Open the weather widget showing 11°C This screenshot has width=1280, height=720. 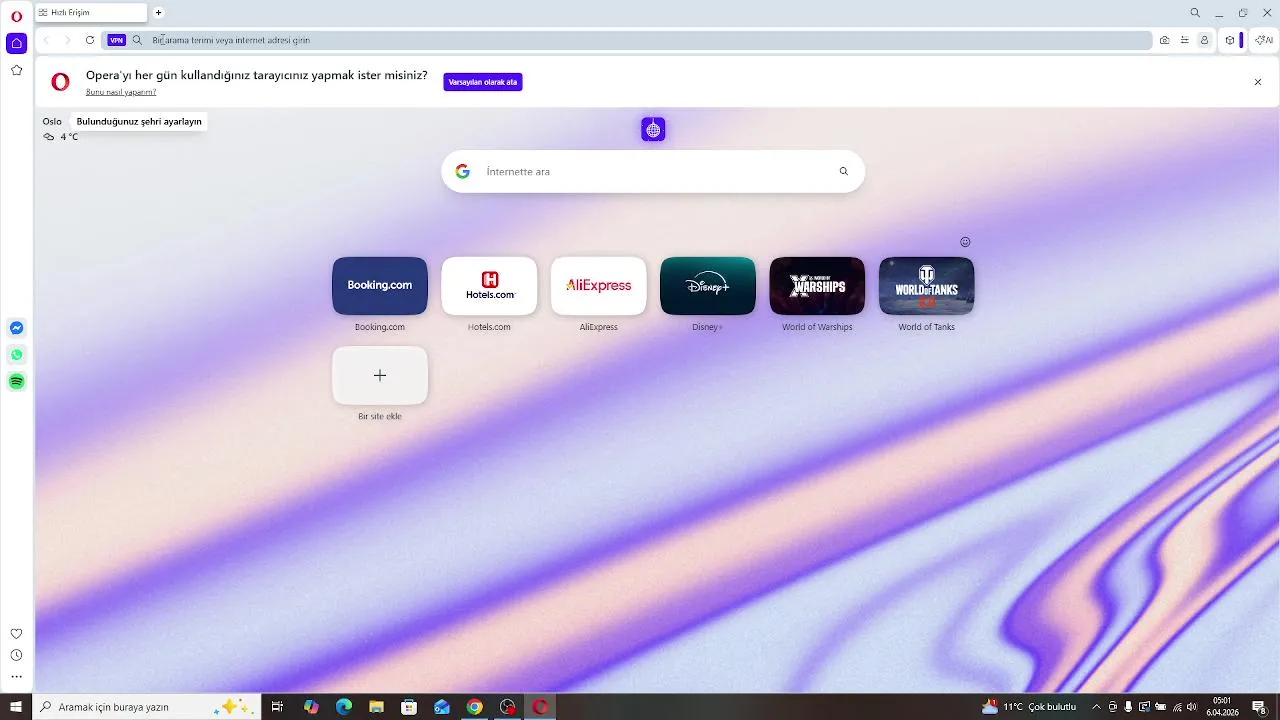[1029, 707]
